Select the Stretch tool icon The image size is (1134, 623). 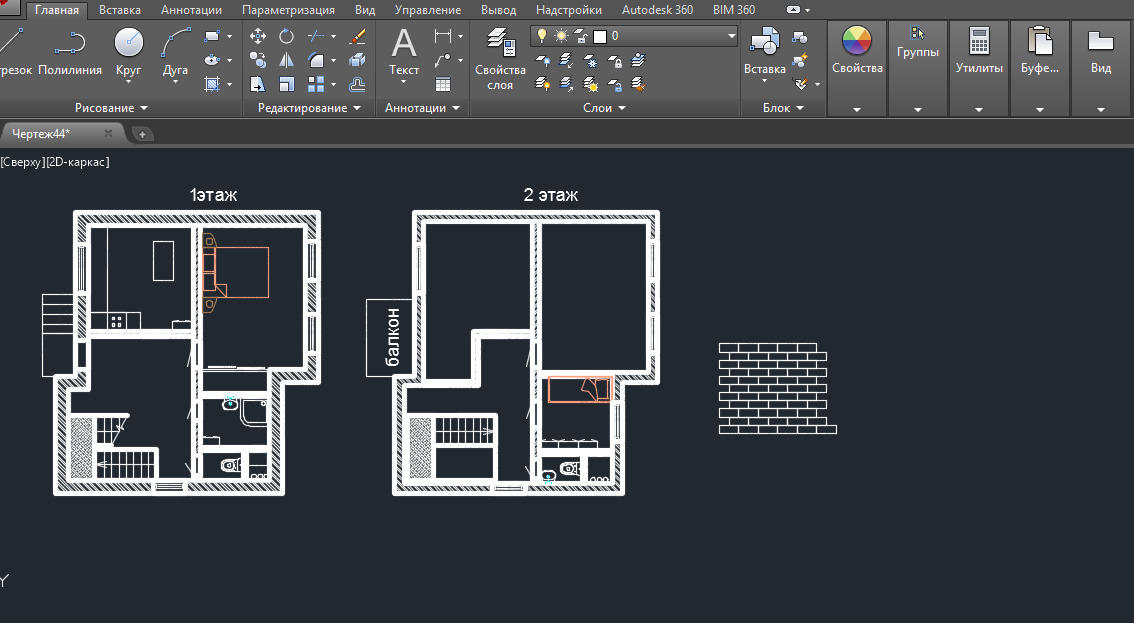click(257, 85)
